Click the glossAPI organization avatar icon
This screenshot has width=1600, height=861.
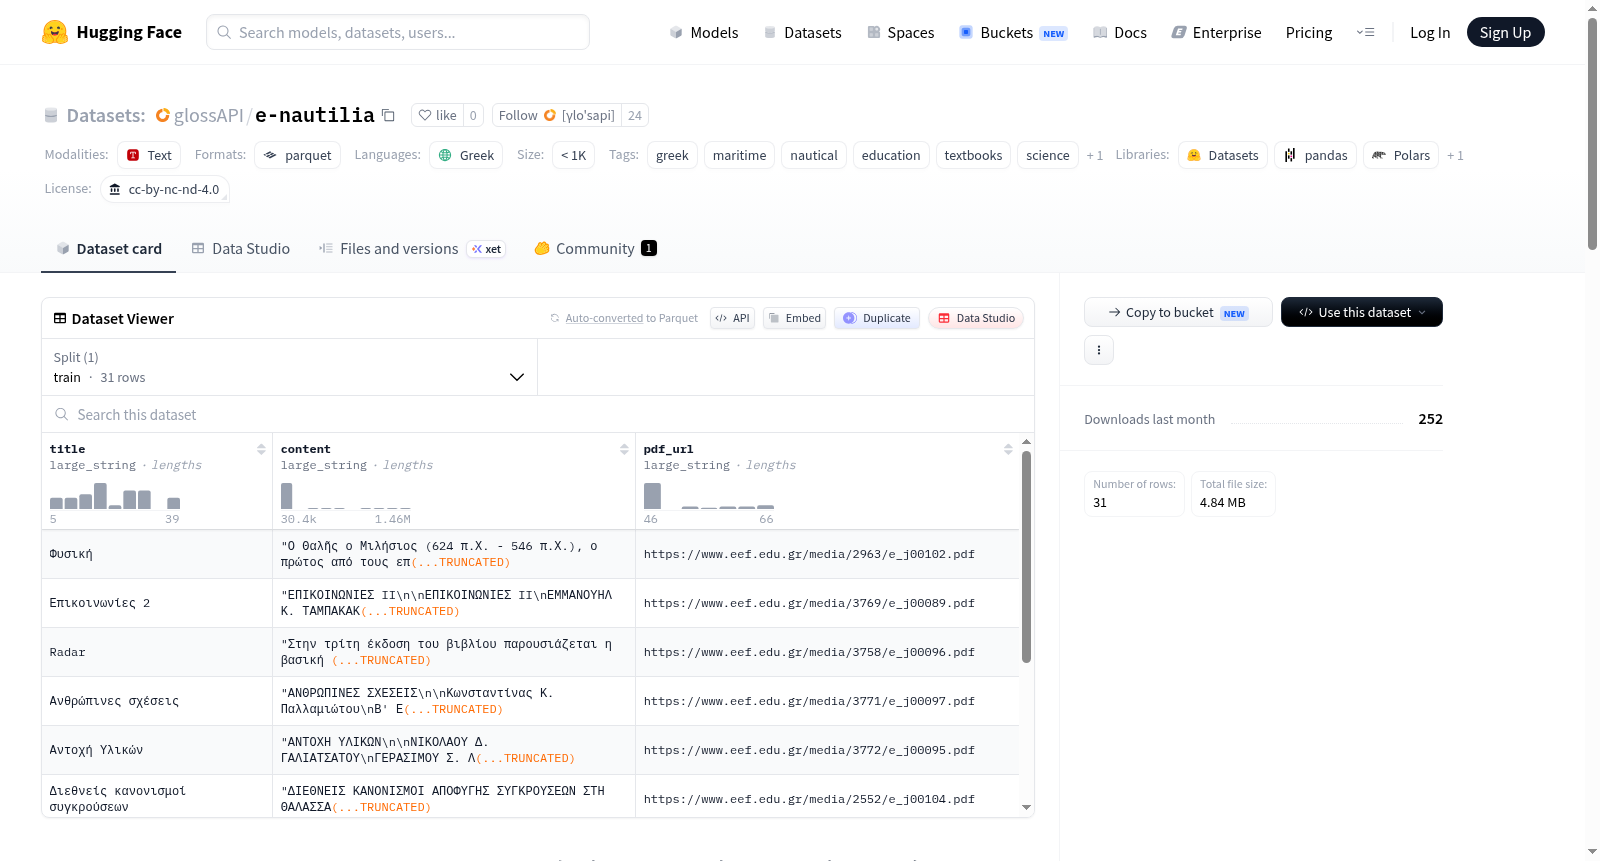[163, 116]
